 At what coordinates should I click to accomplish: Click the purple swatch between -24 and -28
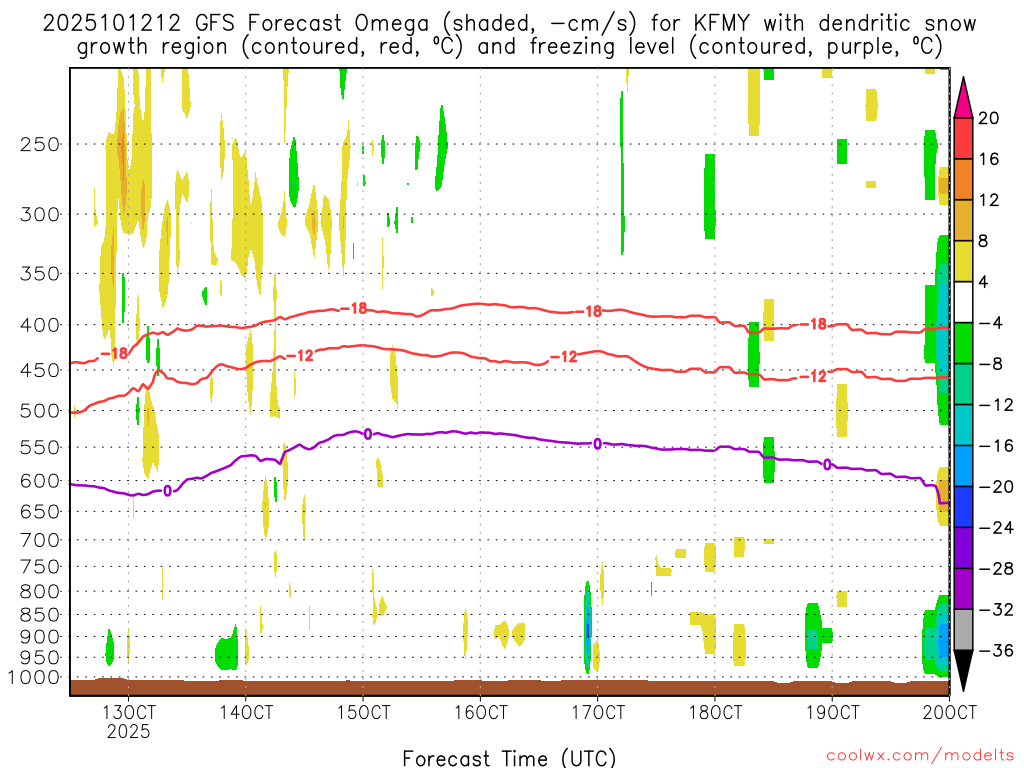[963, 548]
